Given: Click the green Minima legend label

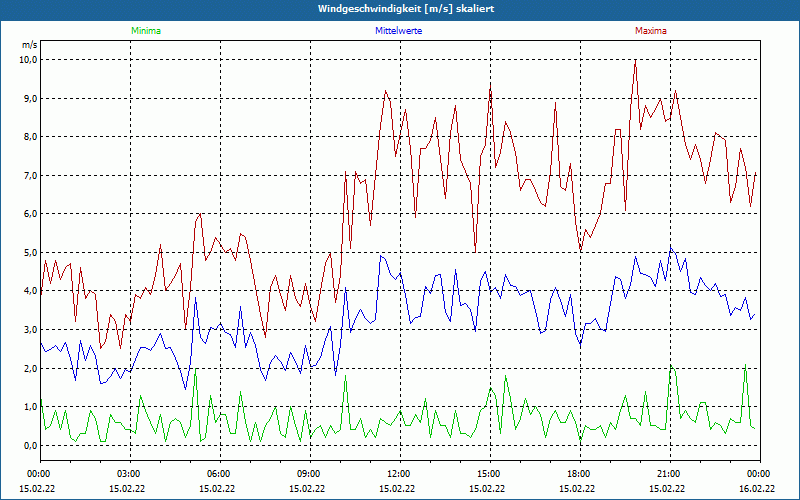Looking at the screenshot, I should [x=146, y=31].
